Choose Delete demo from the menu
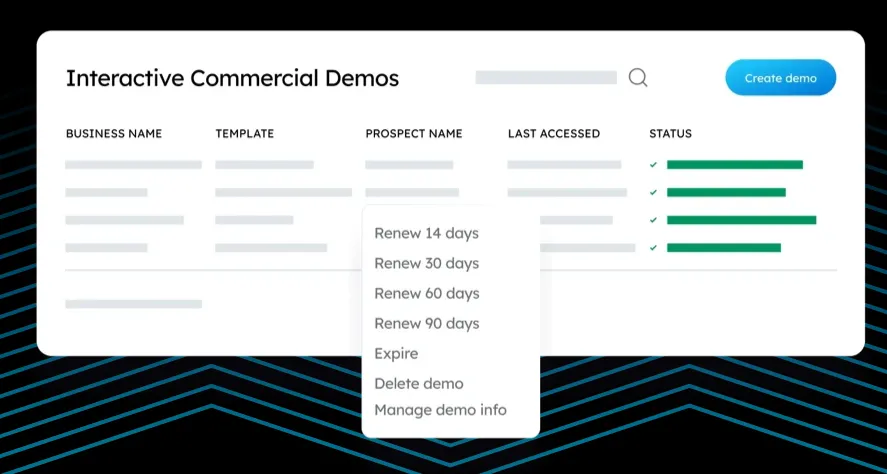This screenshot has height=474, width=887. point(419,383)
